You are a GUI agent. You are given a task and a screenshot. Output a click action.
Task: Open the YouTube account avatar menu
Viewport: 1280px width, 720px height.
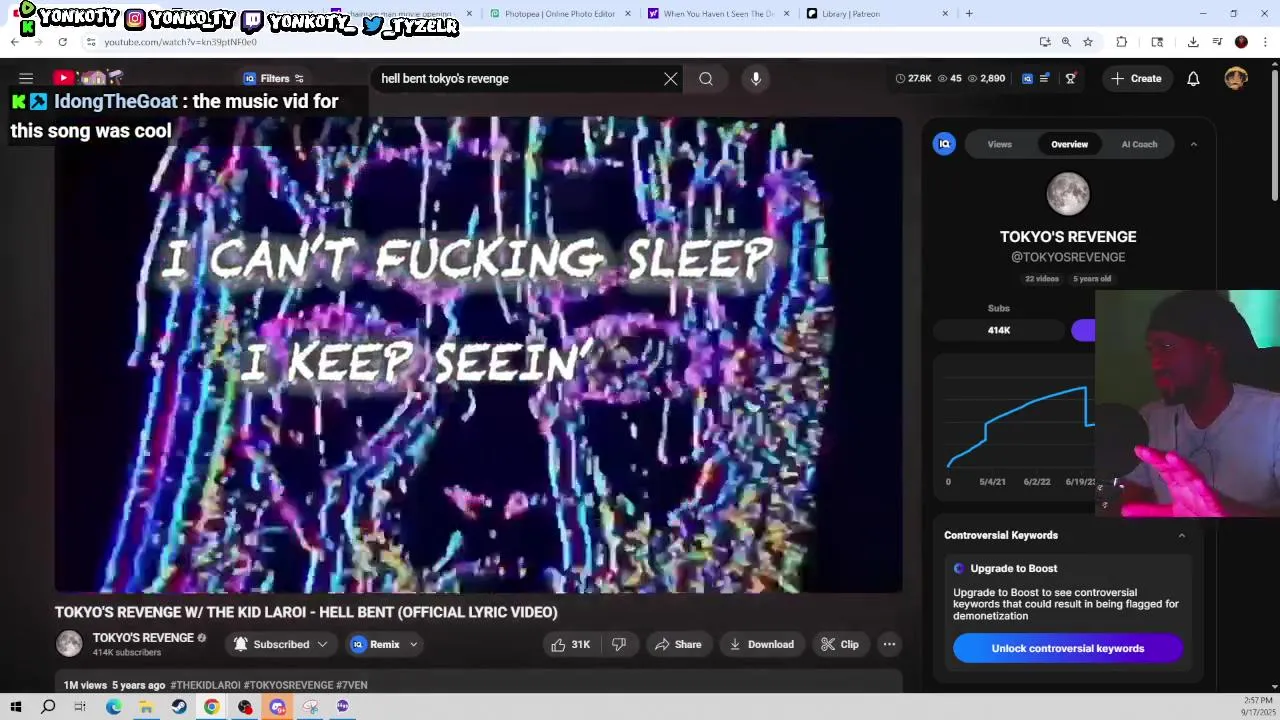click(x=1236, y=78)
